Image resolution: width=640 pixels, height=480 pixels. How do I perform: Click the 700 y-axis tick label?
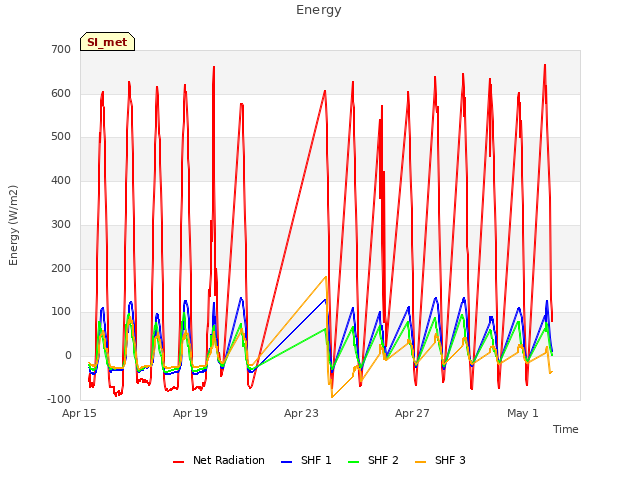[x=61, y=50]
